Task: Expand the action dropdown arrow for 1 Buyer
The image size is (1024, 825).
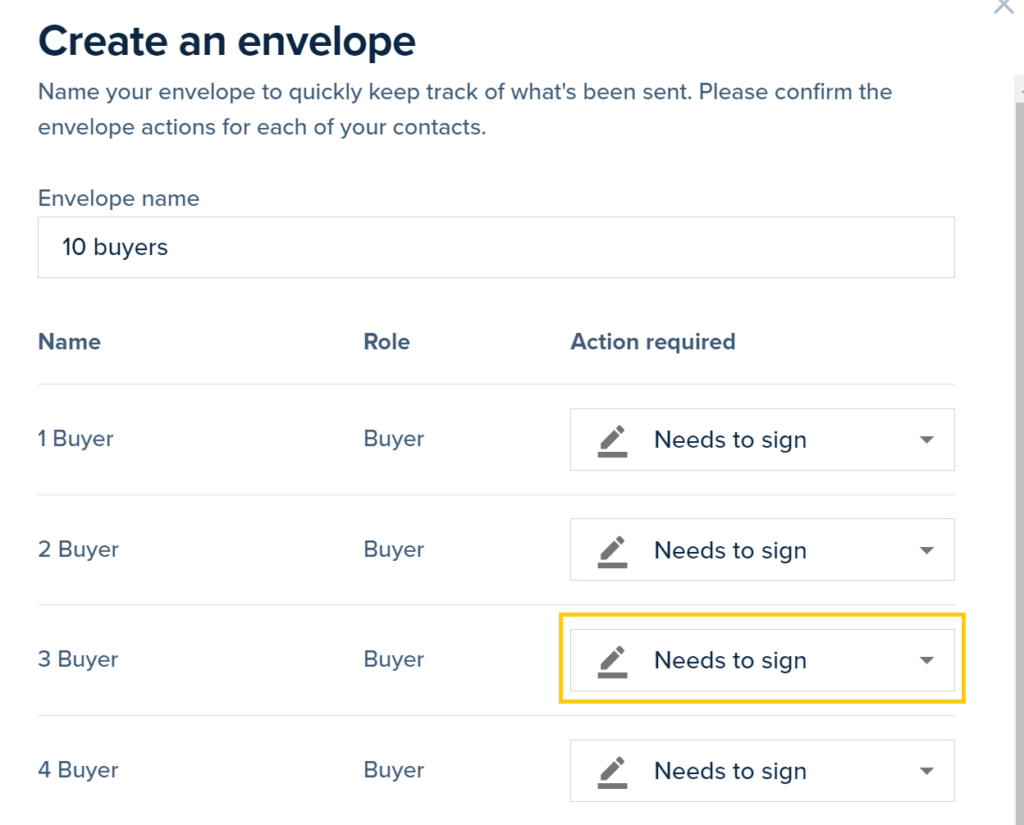Action: pyautogui.click(x=926, y=440)
